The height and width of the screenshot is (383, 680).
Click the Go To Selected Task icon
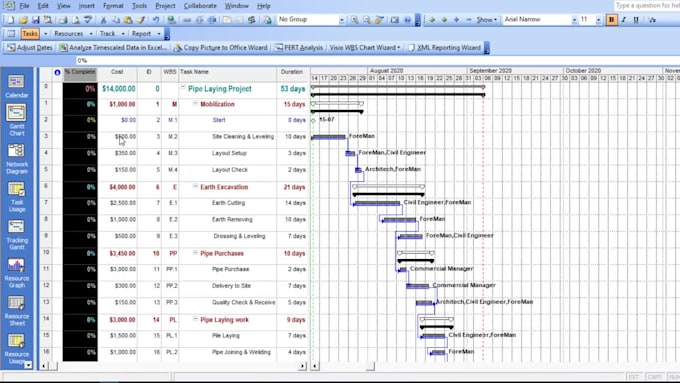pos(379,20)
